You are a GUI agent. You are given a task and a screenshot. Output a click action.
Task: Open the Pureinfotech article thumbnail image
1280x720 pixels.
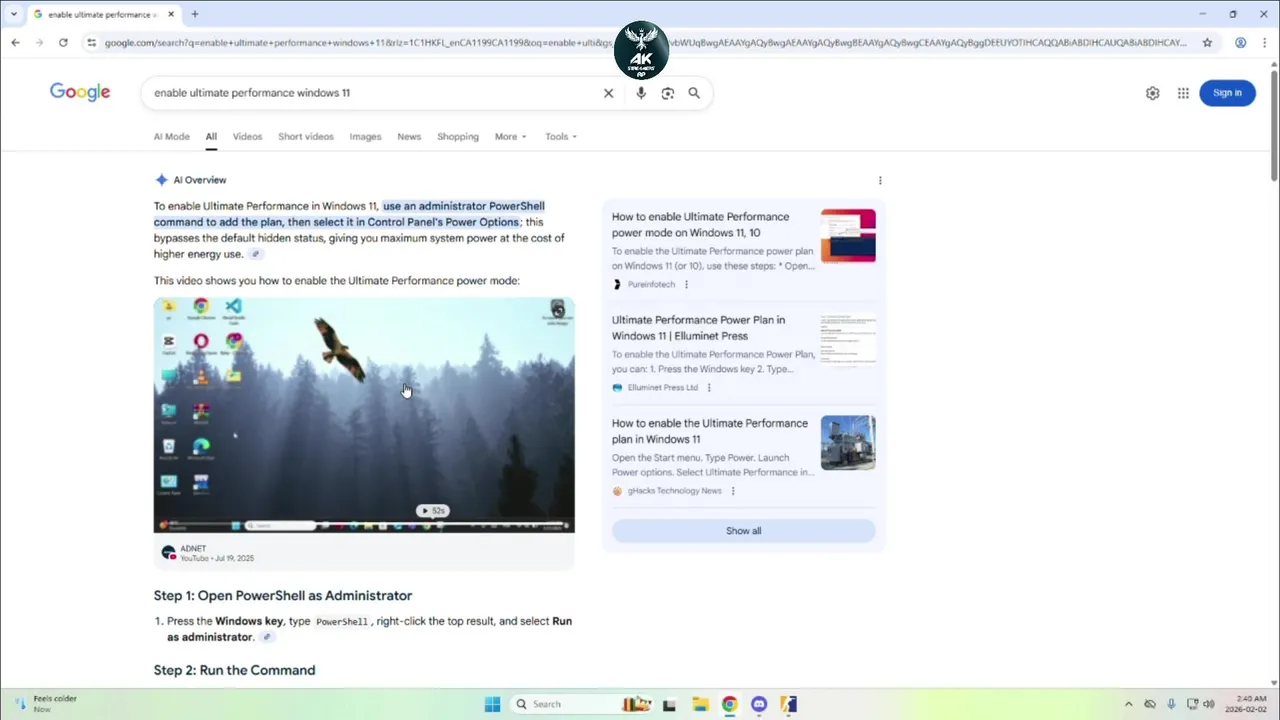pyautogui.click(x=848, y=236)
